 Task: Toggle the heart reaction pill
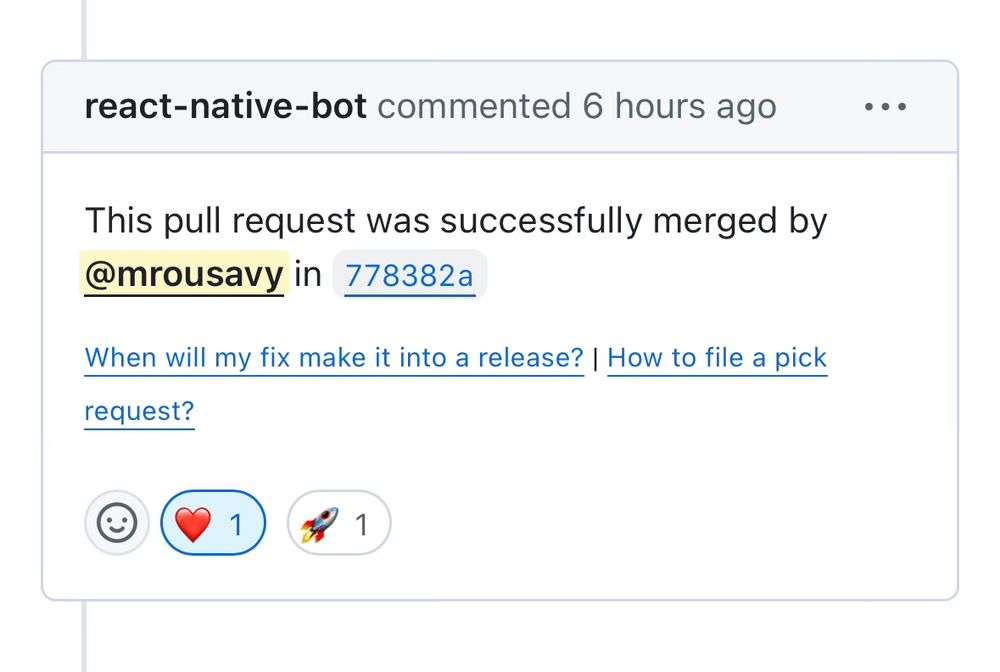[213, 523]
